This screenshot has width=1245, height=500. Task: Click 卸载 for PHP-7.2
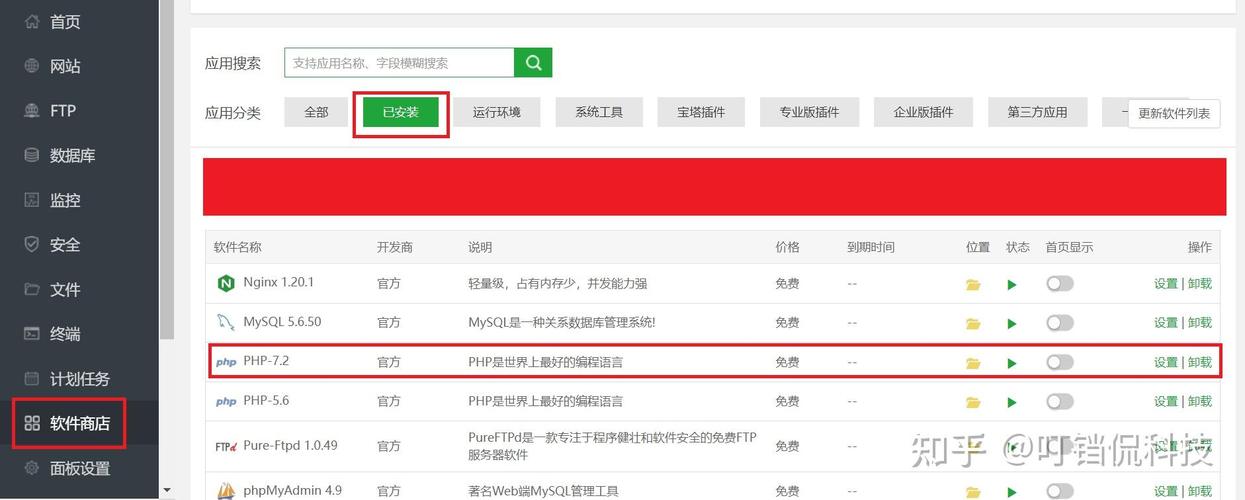pos(1200,363)
